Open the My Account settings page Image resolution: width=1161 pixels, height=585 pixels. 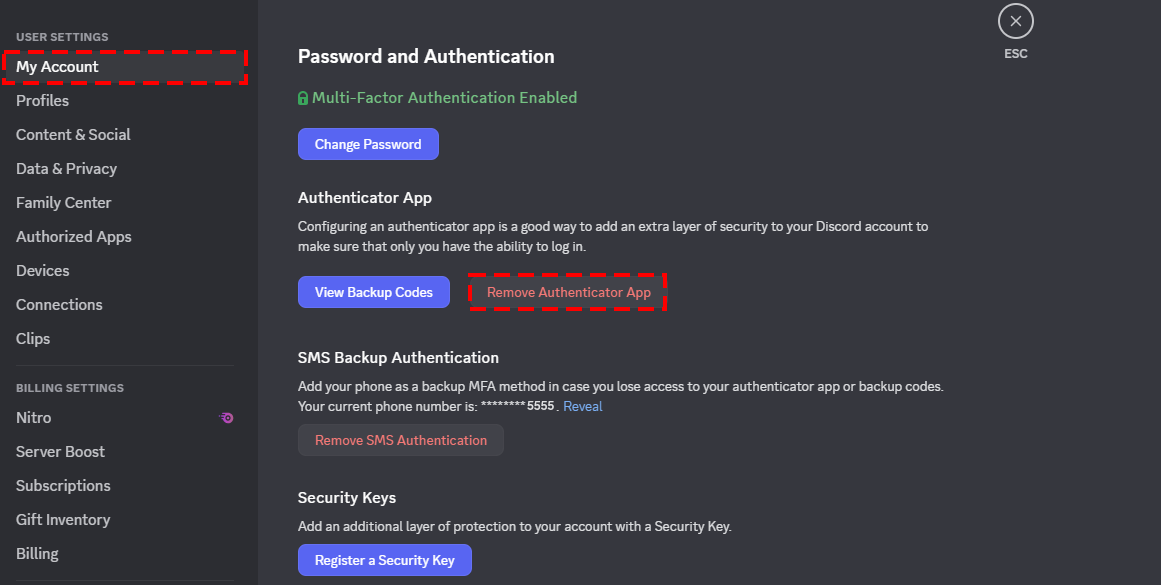(124, 67)
